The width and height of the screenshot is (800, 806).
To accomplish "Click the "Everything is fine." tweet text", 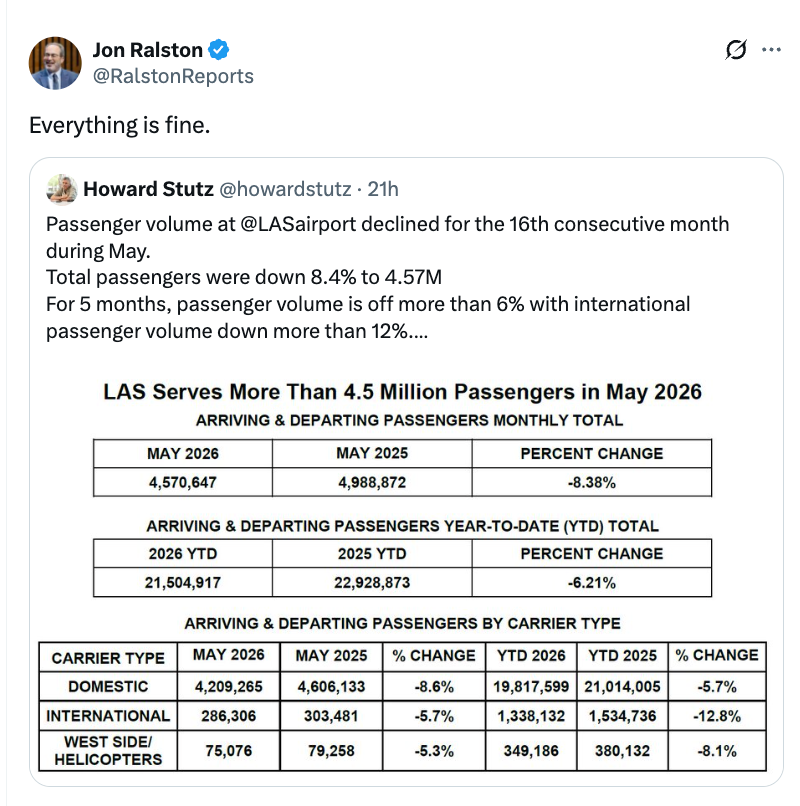I will 120,125.
